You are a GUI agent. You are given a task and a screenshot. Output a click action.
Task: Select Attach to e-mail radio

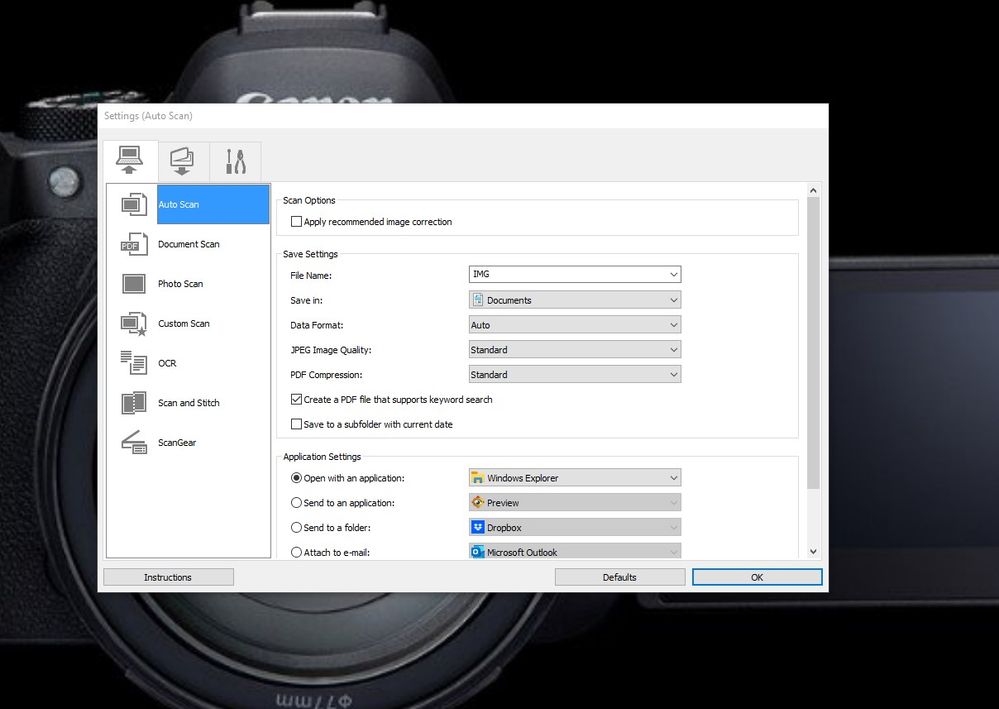pos(296,552)
